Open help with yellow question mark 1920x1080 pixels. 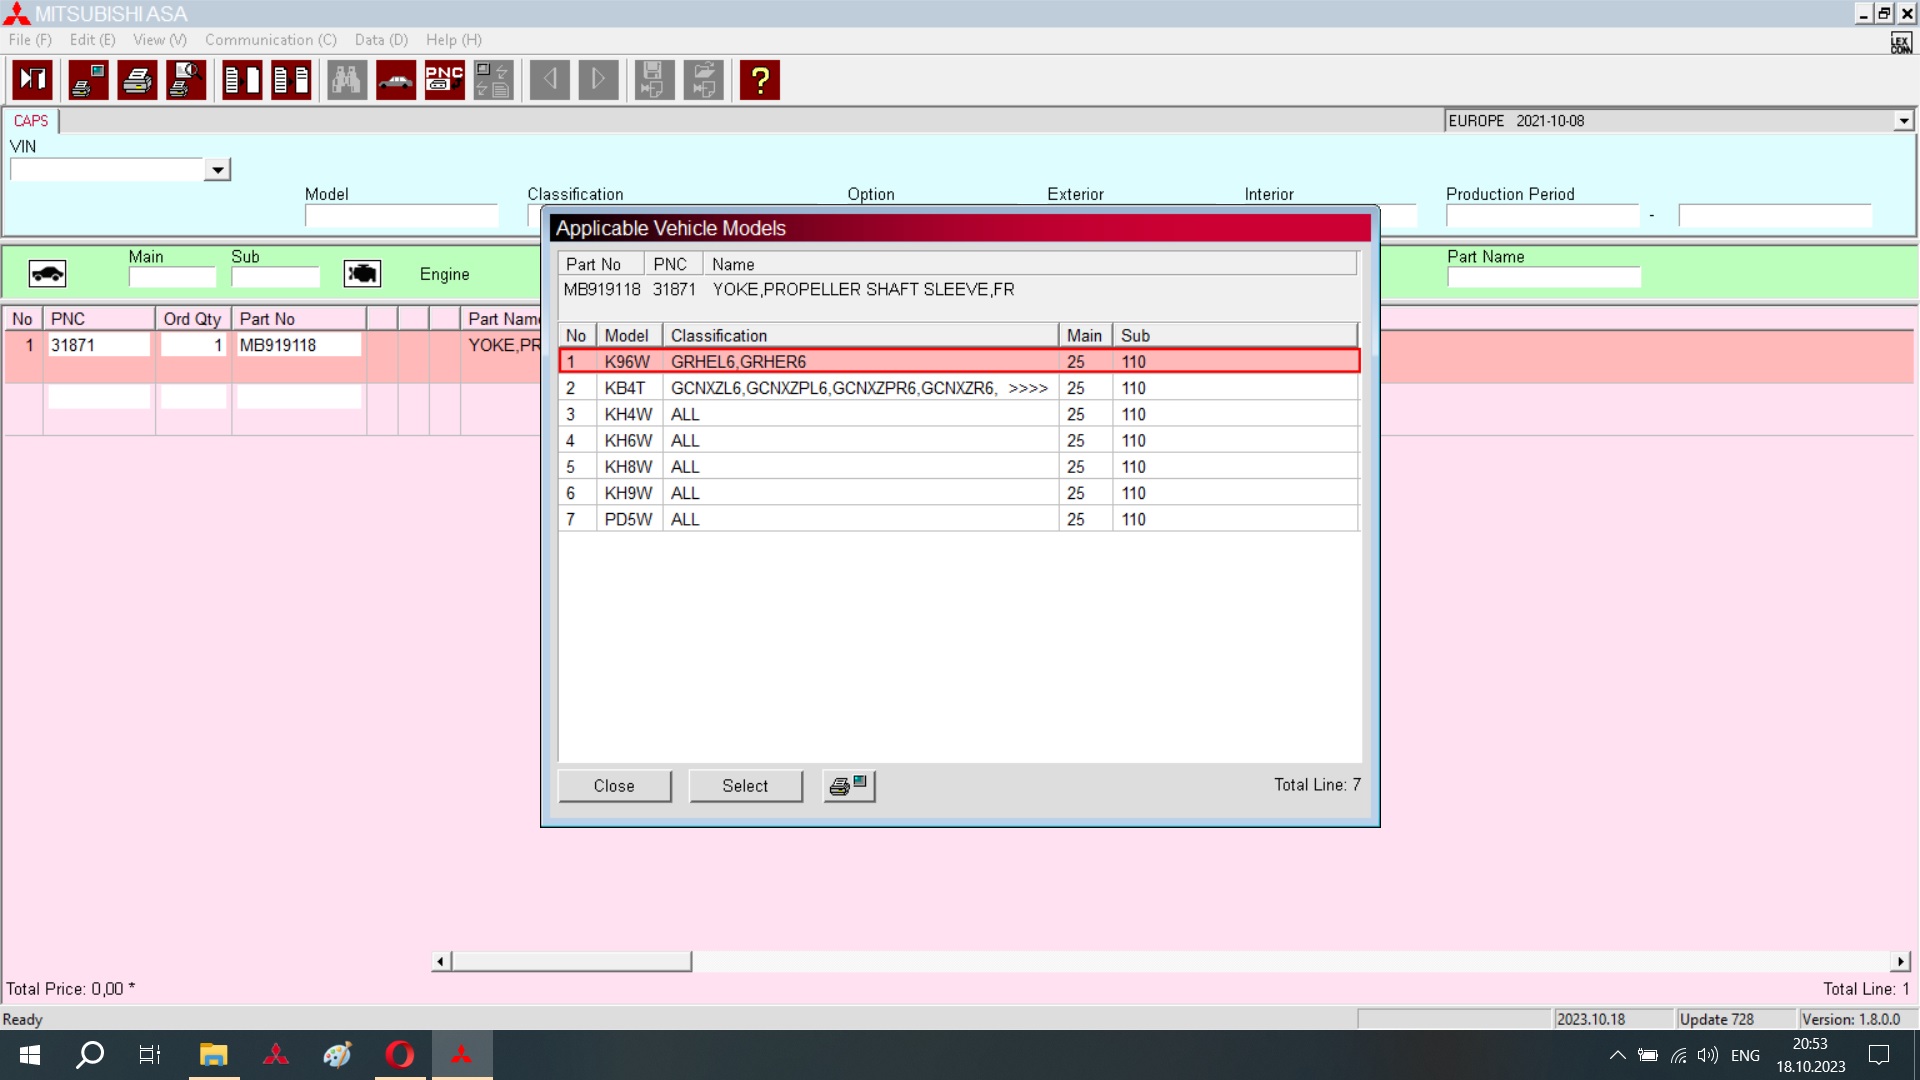pos(760,80)
